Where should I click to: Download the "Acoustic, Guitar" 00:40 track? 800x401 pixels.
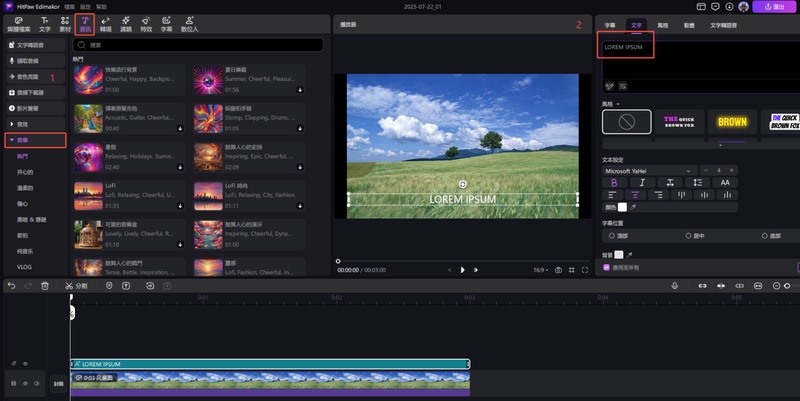pyautogui.click(x=180, y=129)
